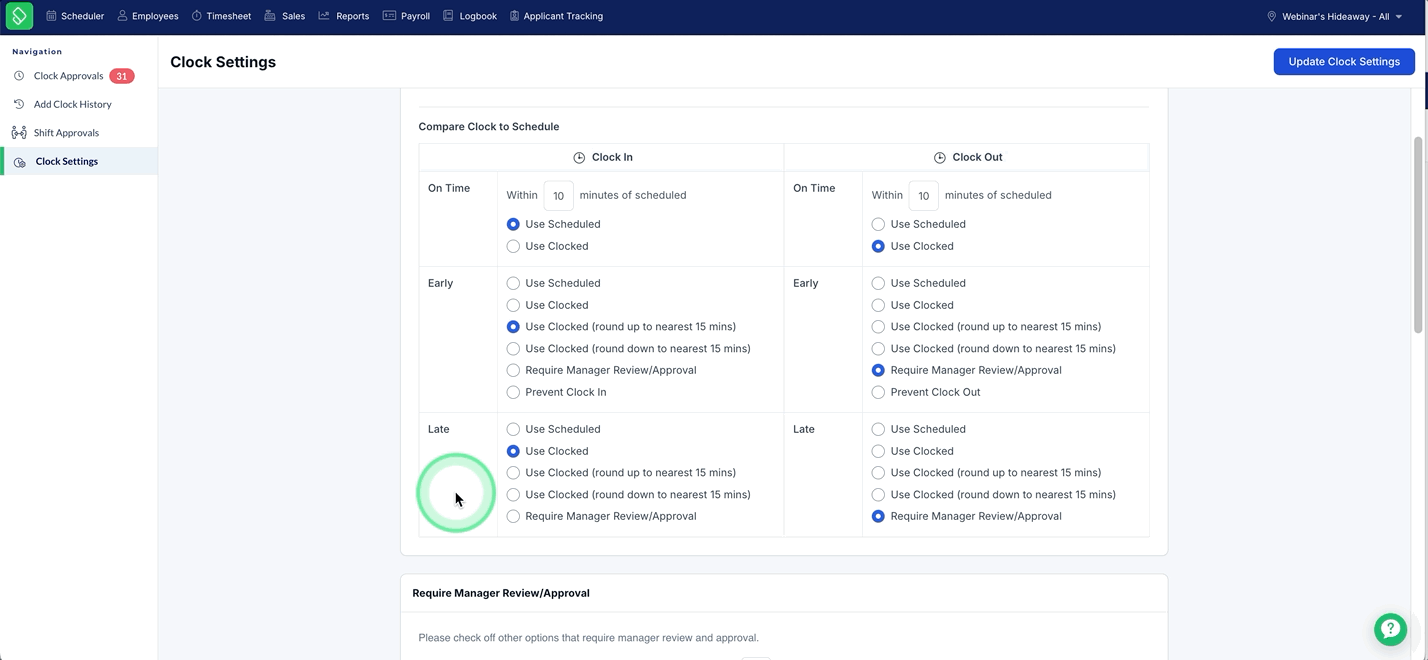Click the green app logo icon
This screenshot has width=1428, height=660.
19,16
